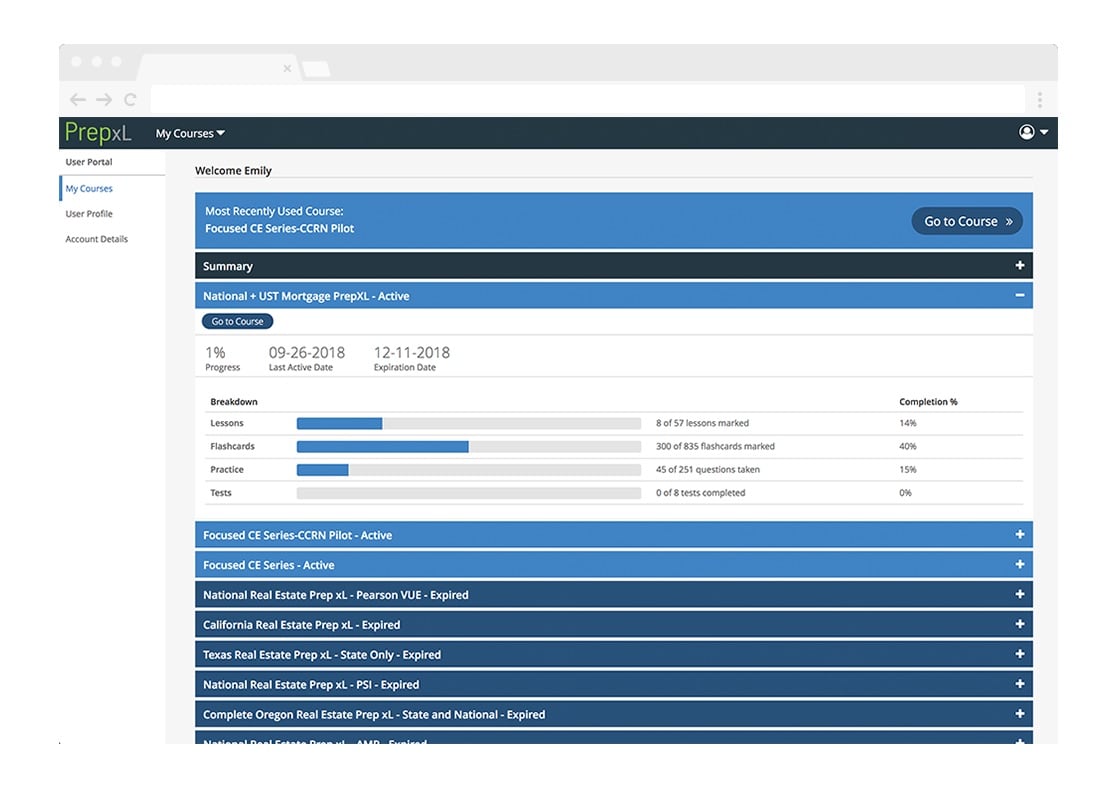Click the PrepXL logo
The height and width of the screenshot is (787, 1101).
point(98,133)
